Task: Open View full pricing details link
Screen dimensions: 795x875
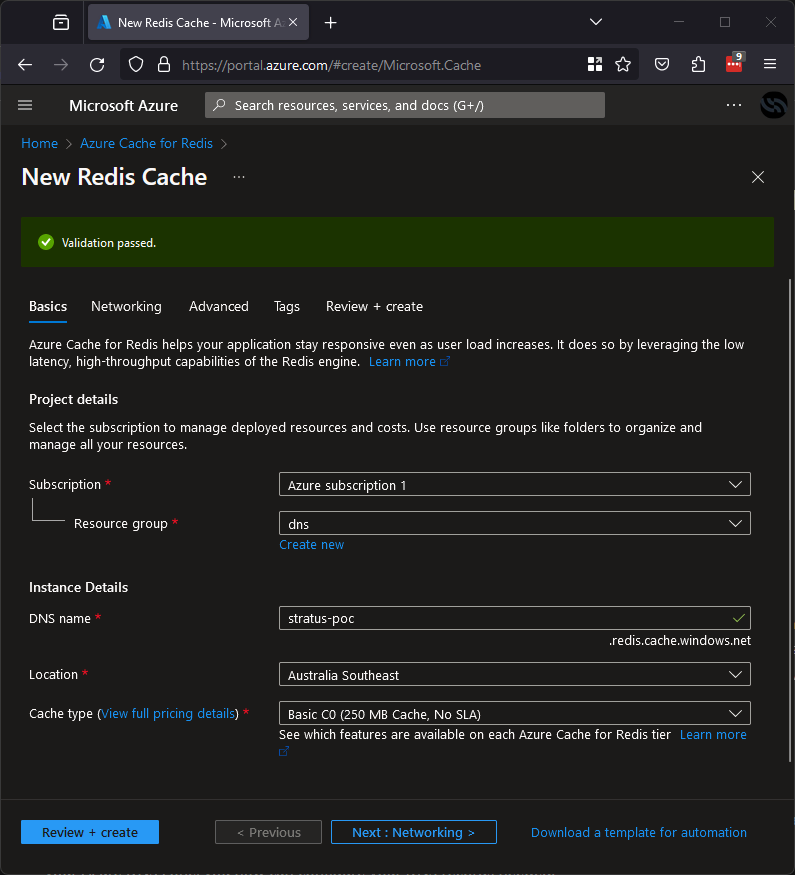Action: [168, 714]
